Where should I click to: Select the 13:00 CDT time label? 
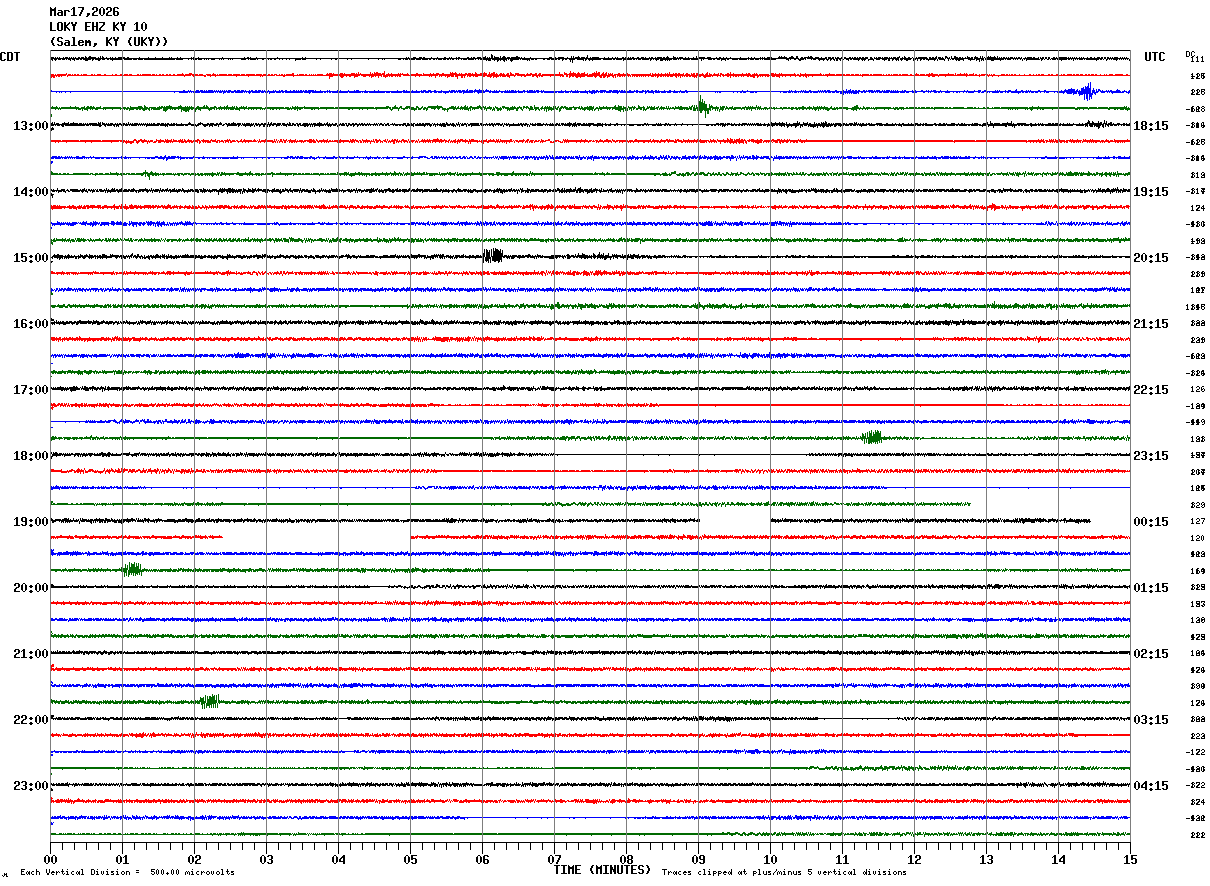(x=31, y=126)
